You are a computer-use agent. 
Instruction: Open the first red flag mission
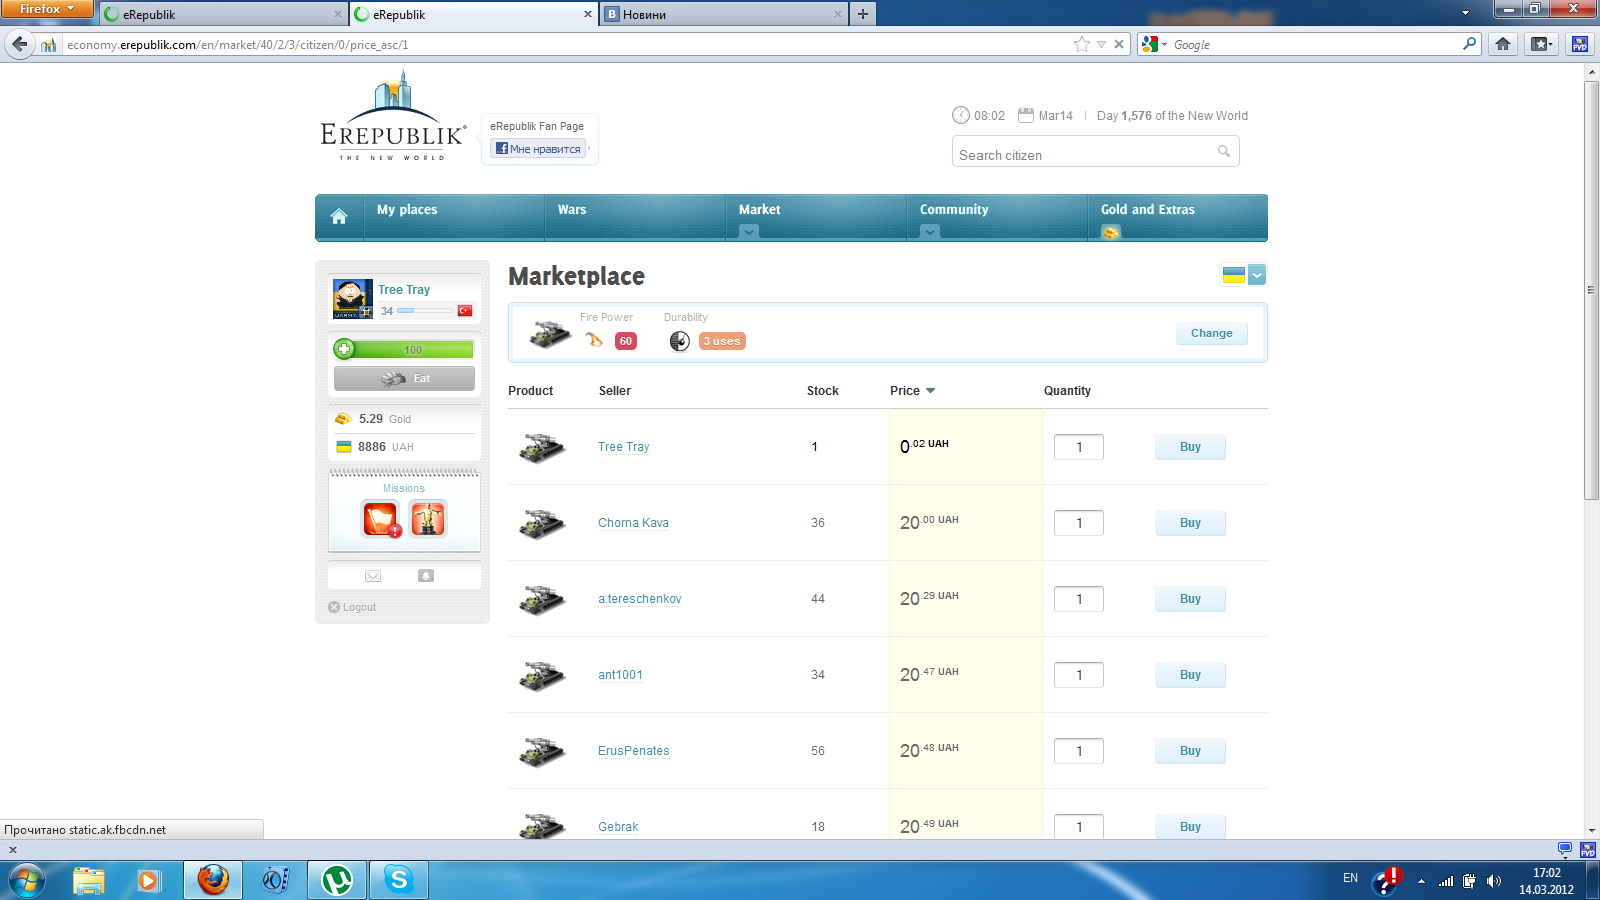point(380,519)
